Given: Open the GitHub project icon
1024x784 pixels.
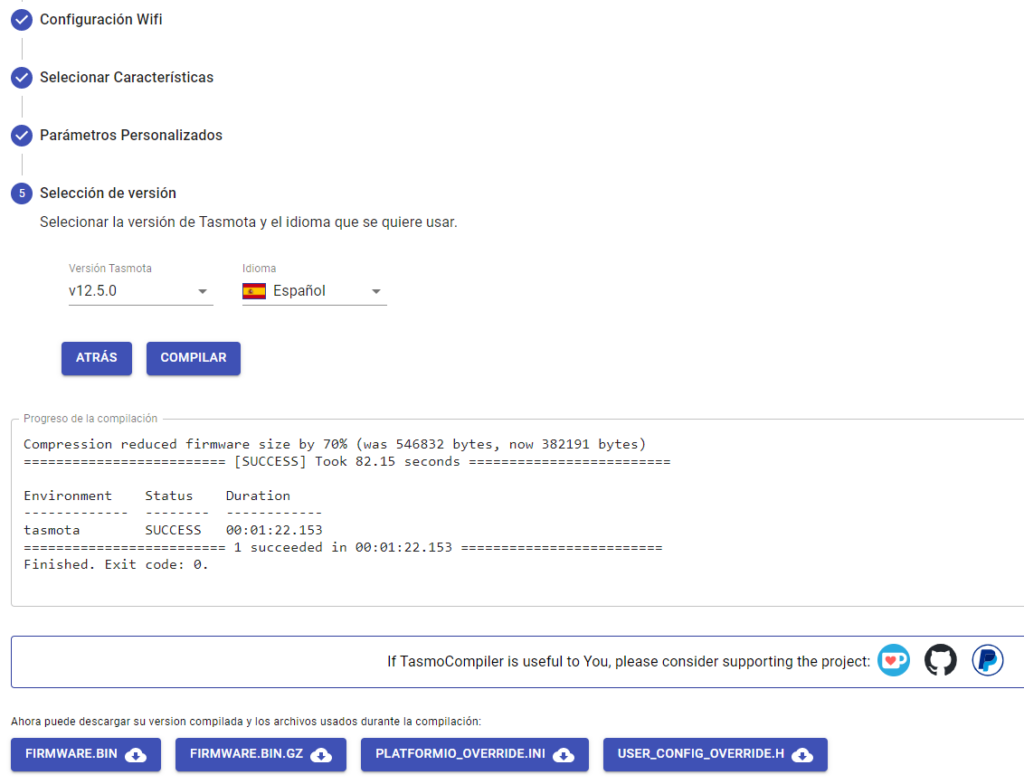Looking at the screenshot, I should pos(940,660).
